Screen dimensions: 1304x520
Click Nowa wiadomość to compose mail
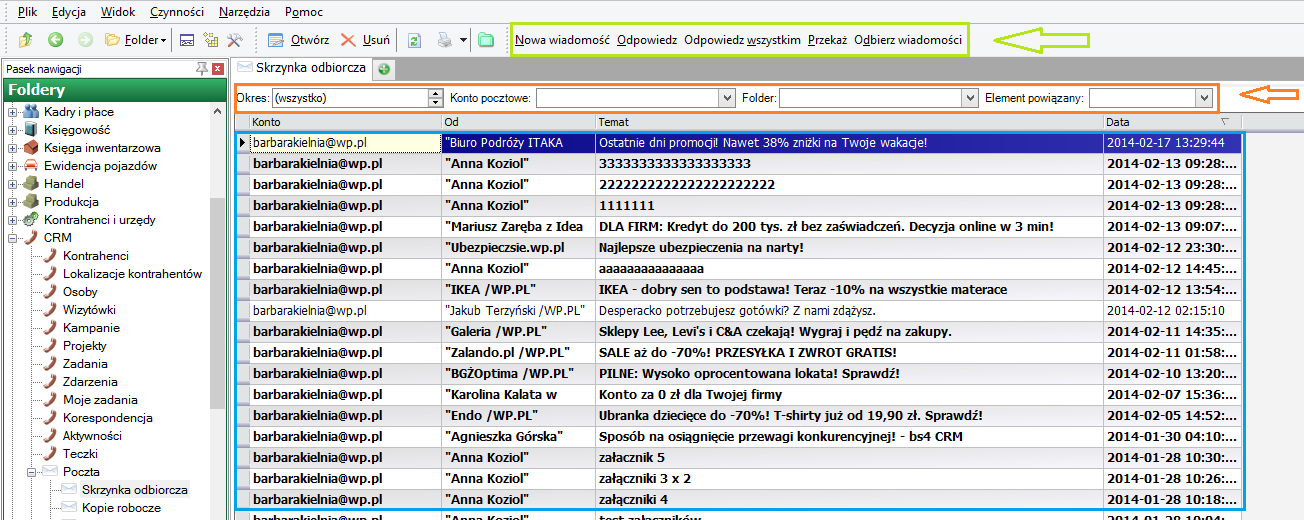tap(562, 40)
